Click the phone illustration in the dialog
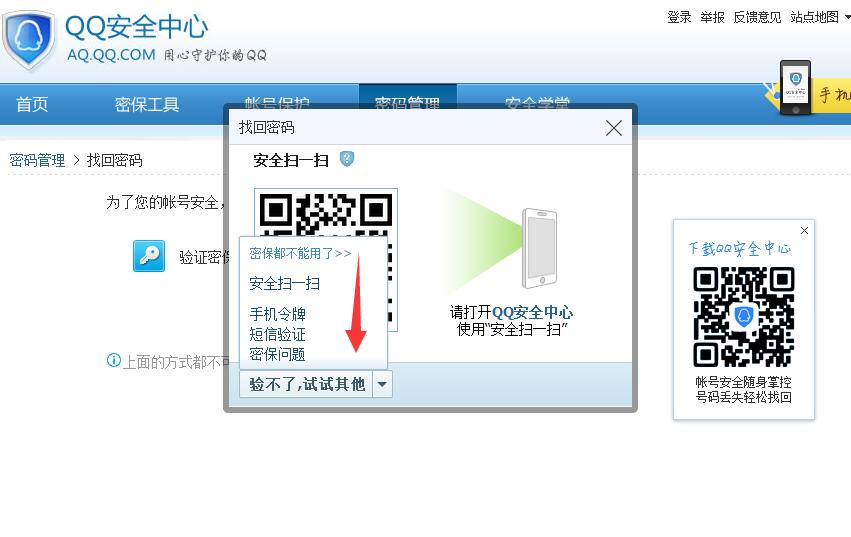The image size is (851, 537). pos(539,248)
